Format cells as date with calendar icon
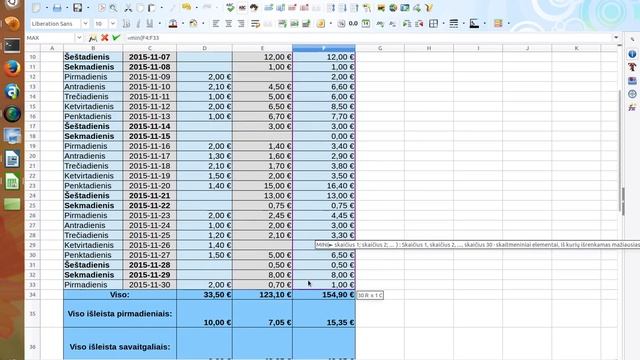640x360 pixels. tap(366, 24)
